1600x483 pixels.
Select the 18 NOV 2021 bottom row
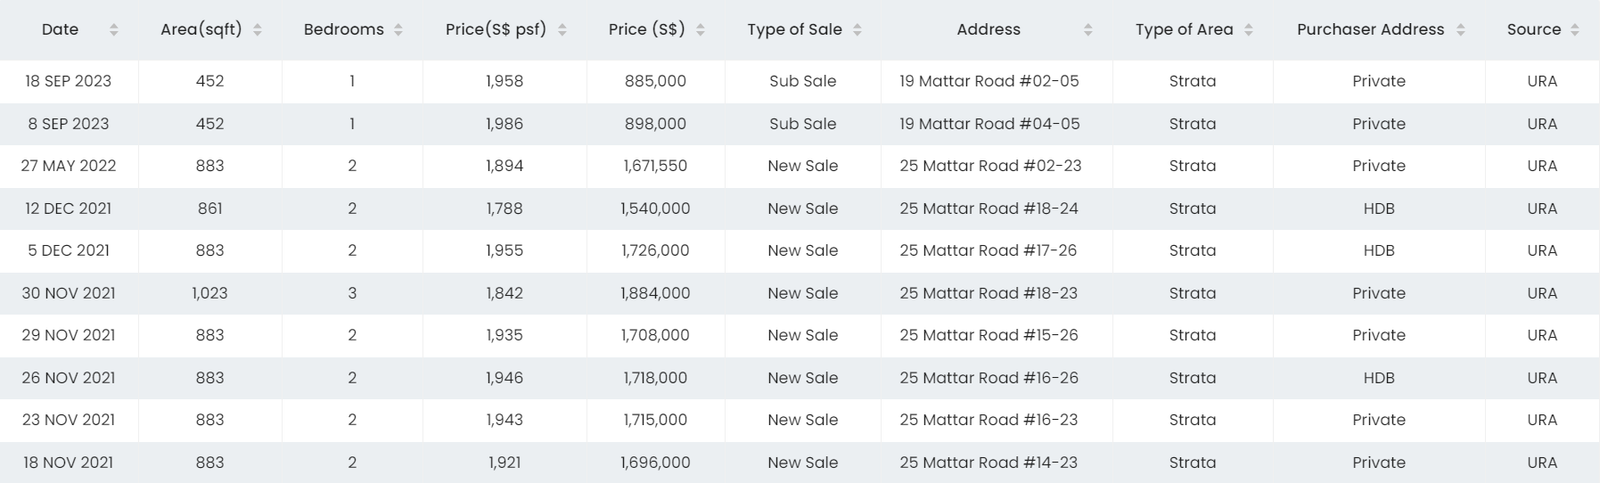[x=800, y=462]
